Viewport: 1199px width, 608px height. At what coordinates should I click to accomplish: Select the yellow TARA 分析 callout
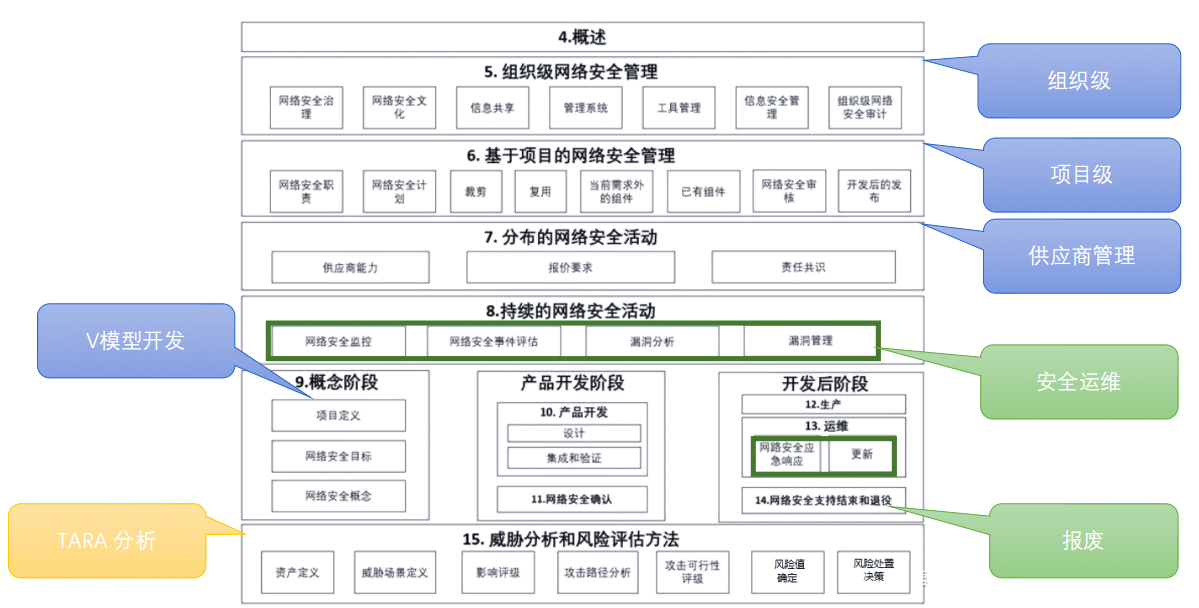coord(106,541)
